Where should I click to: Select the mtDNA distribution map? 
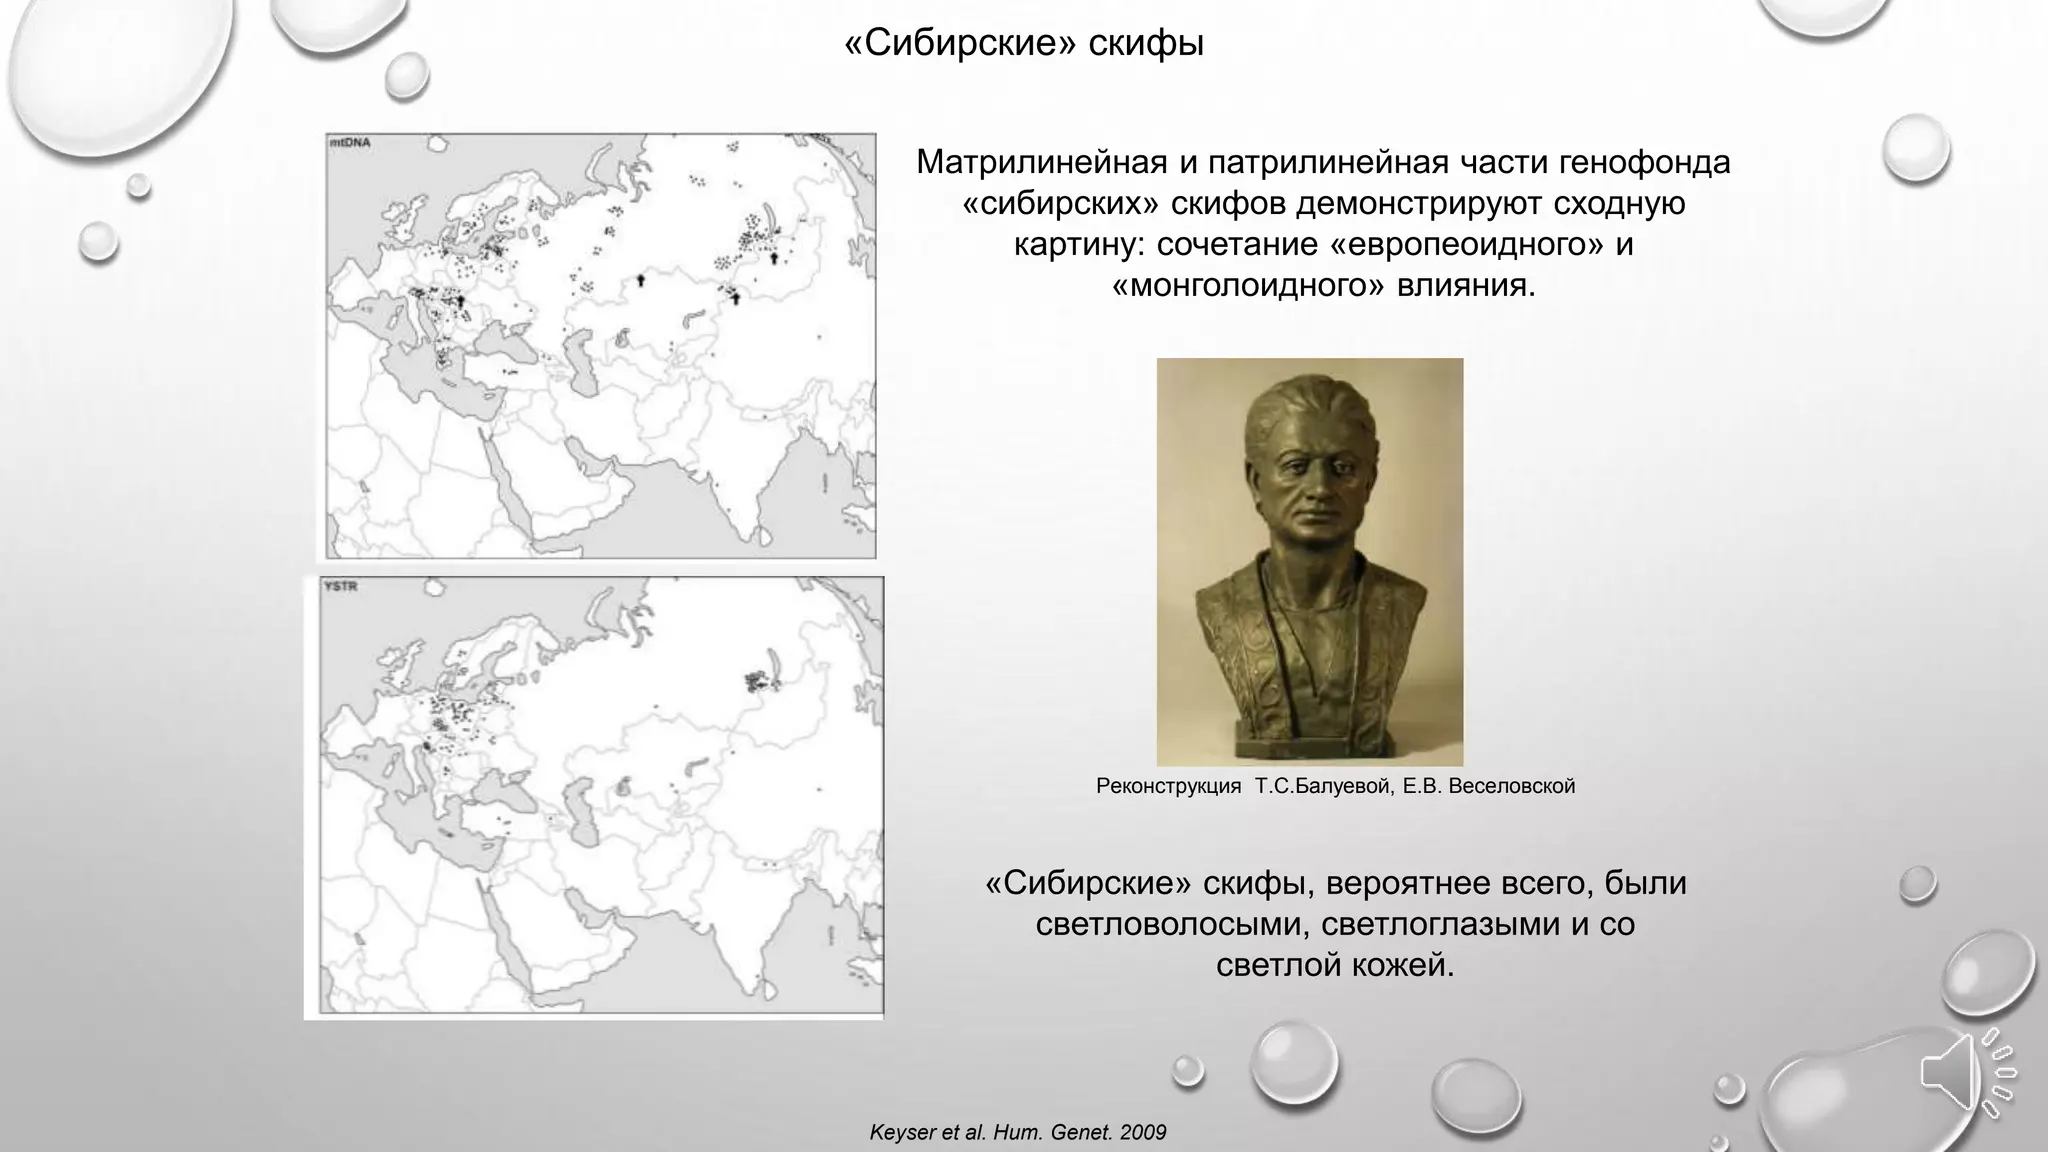pyautogui.click(x=601, y=346)
